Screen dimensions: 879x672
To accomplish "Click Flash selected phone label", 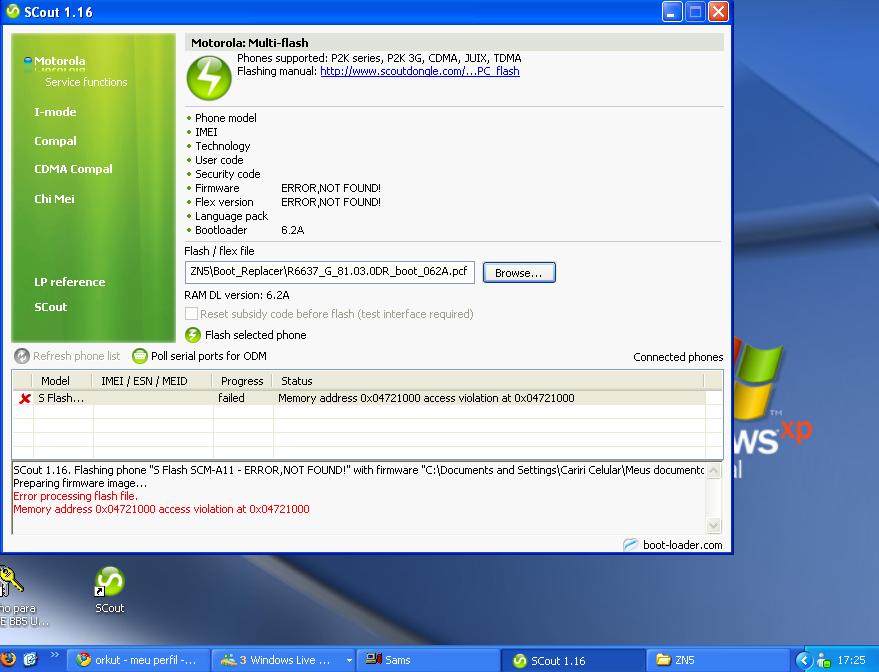I will [x=256, y=335].
